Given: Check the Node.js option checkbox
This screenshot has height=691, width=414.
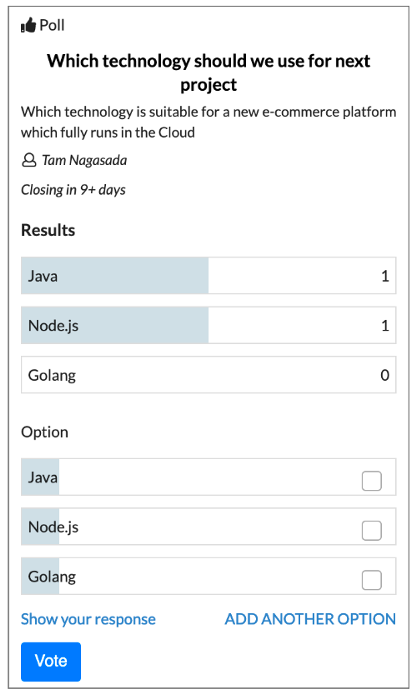Looking at the screenshot, I should [x=372, y=530].
